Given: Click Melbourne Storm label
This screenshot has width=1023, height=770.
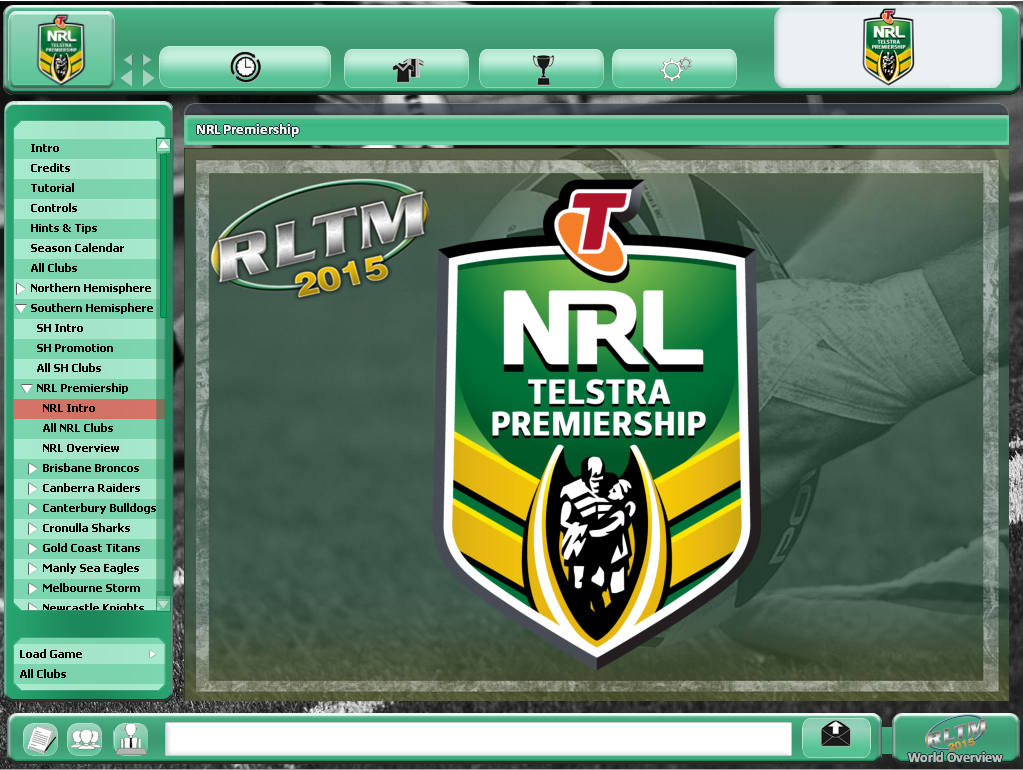Looking at the screenshot, I should pos(91,588).
